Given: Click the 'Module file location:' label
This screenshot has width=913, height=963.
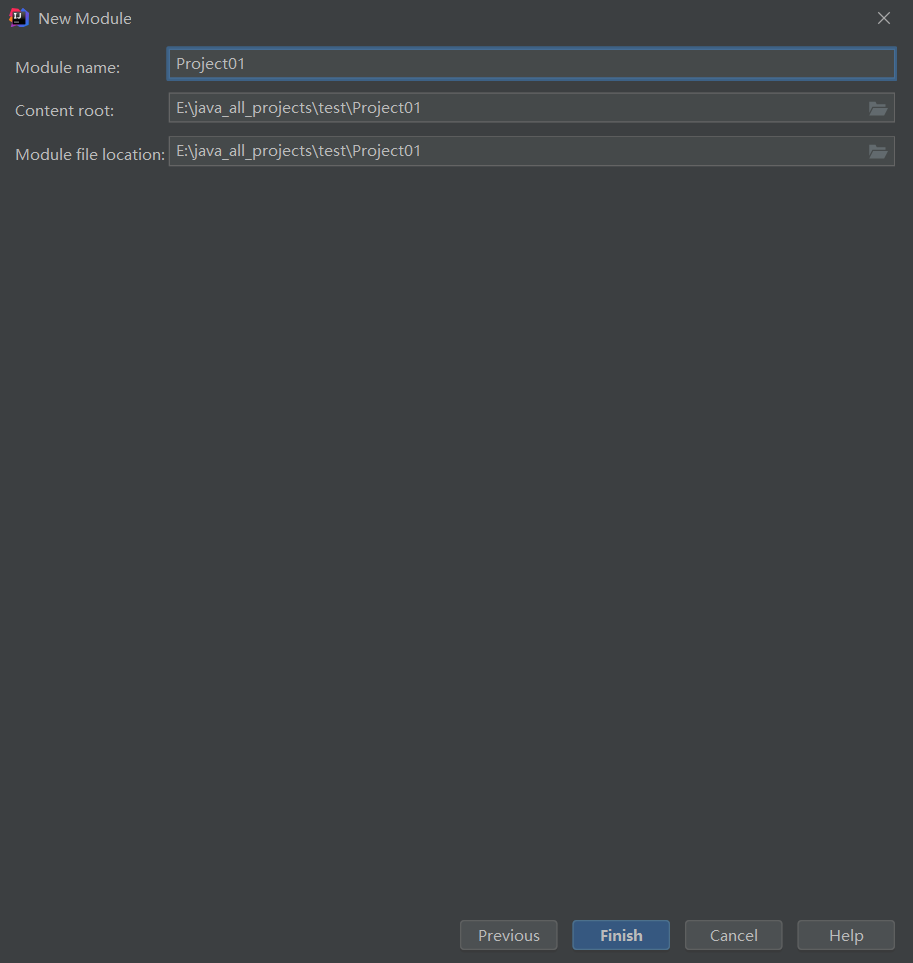Looking at the screenshot, I should click(90, 155).
